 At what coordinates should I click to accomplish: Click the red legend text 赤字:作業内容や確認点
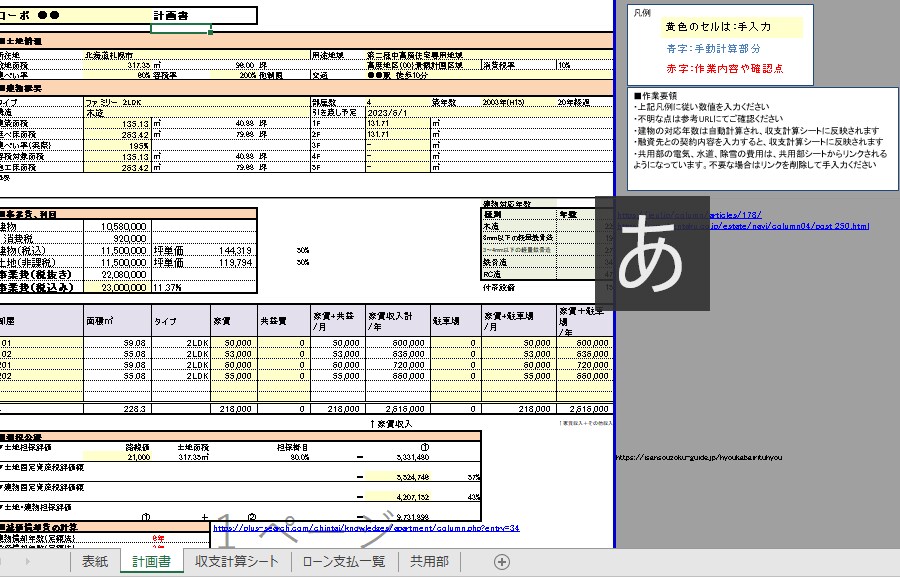pos(724,68)
